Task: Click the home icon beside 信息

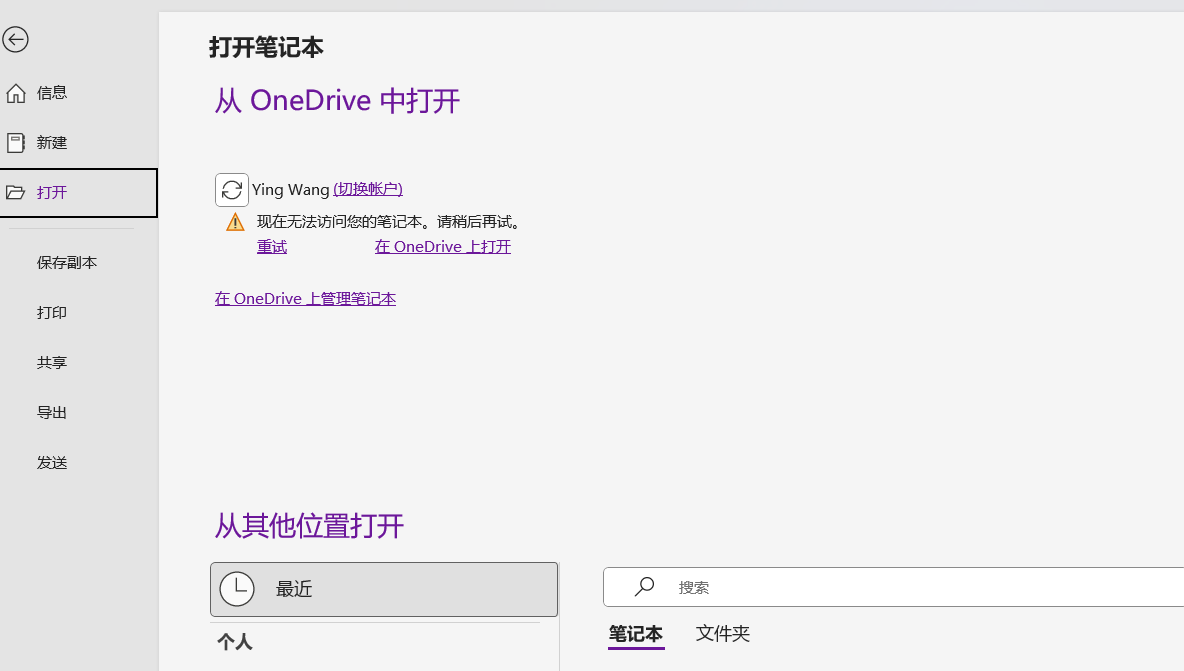Action: [x=16, y=93]
